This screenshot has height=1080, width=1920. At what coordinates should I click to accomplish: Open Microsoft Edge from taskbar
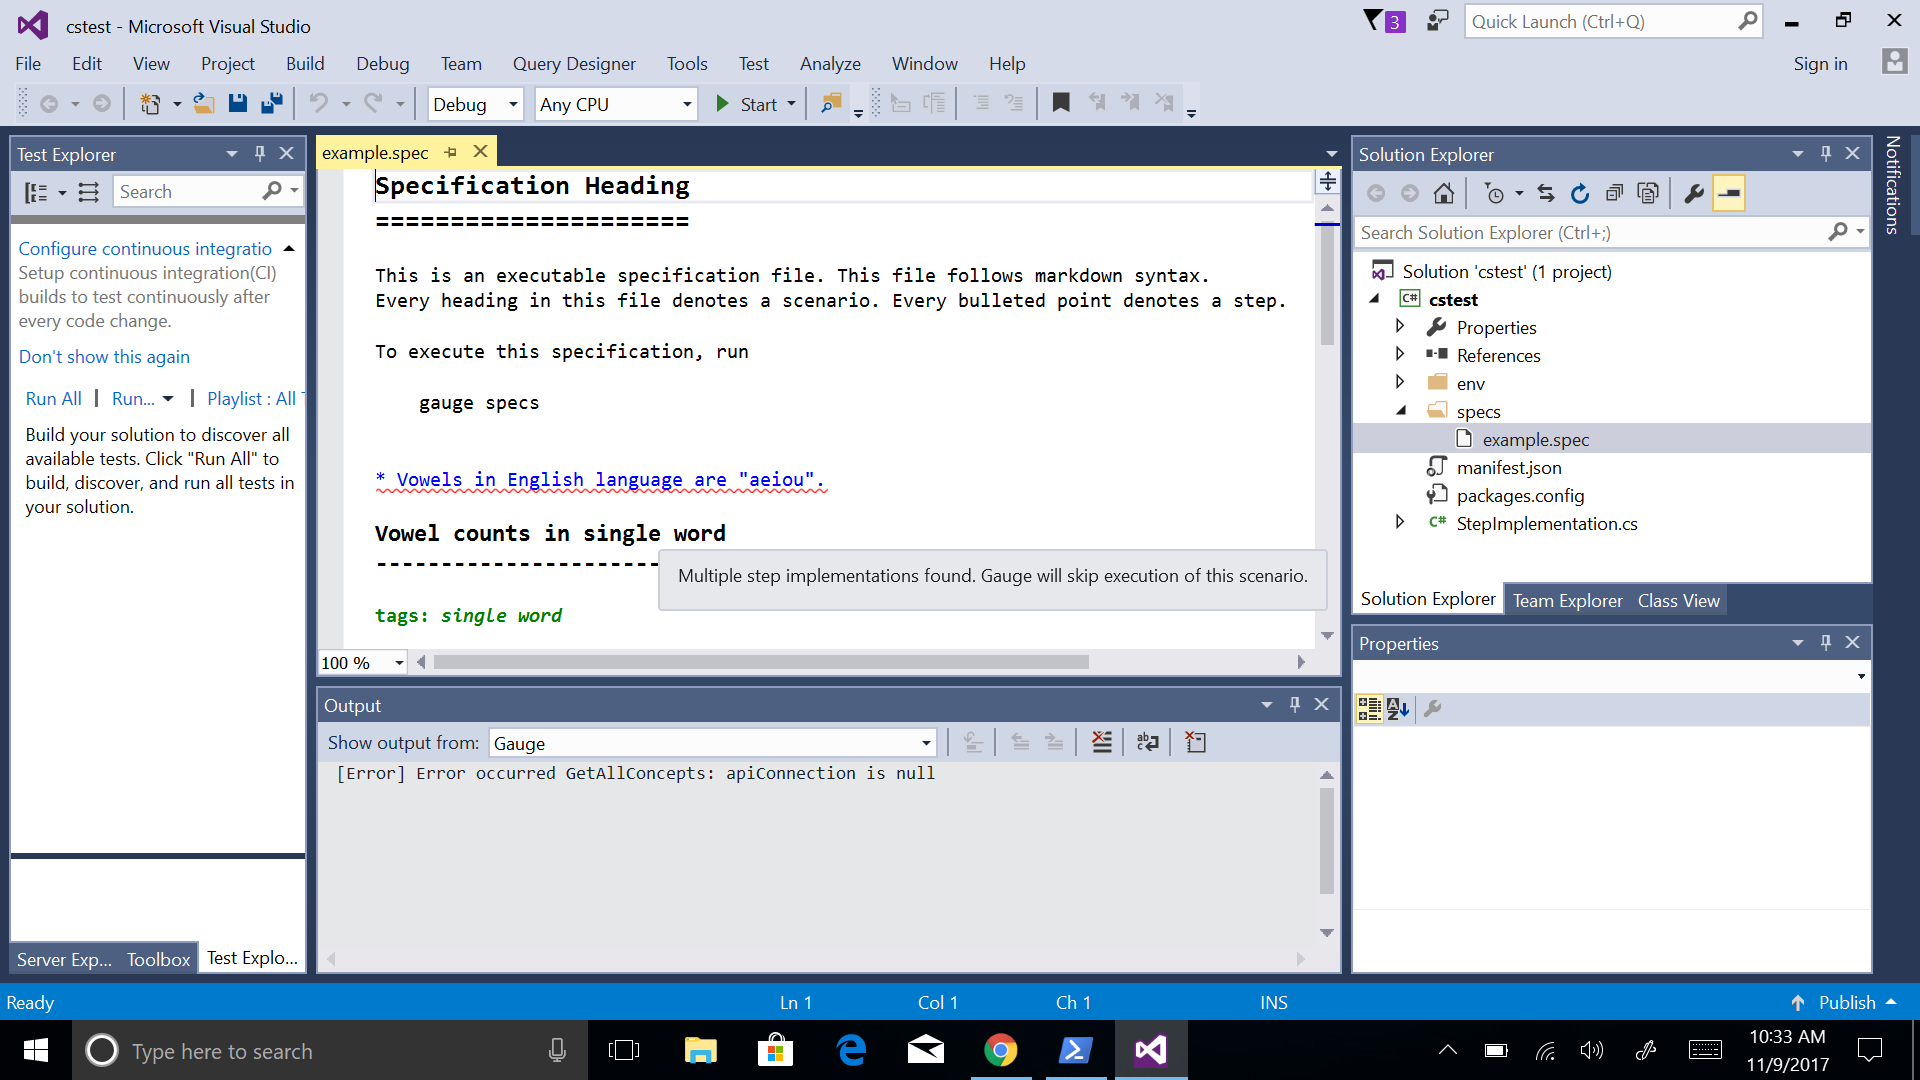pos(851,1050)
